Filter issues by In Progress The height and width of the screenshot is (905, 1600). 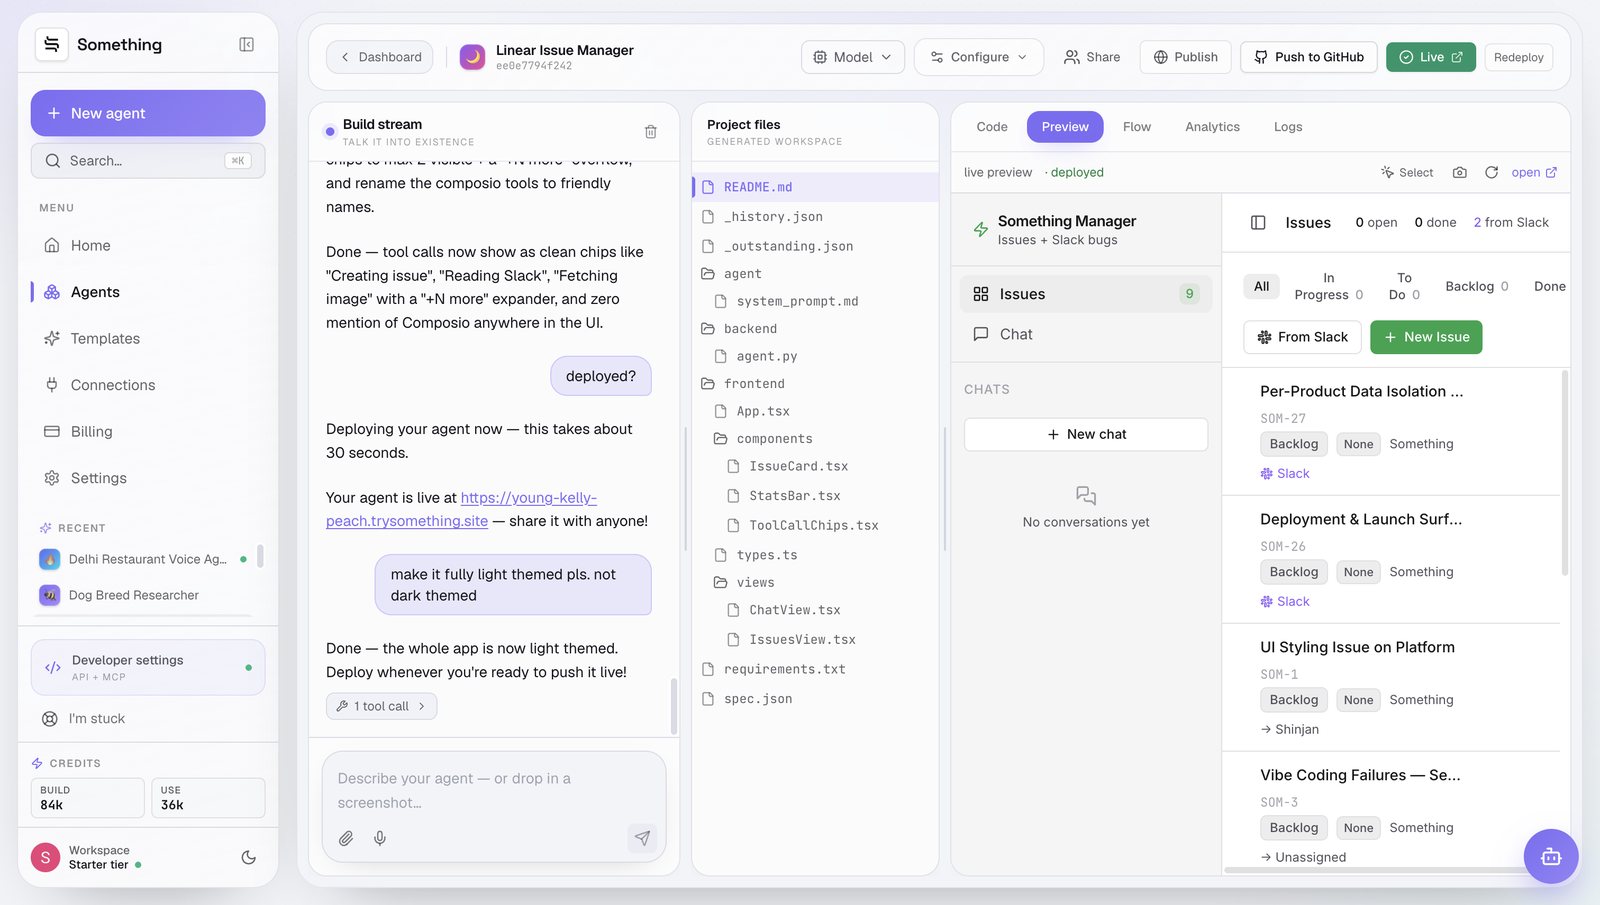click(1328, 286)
